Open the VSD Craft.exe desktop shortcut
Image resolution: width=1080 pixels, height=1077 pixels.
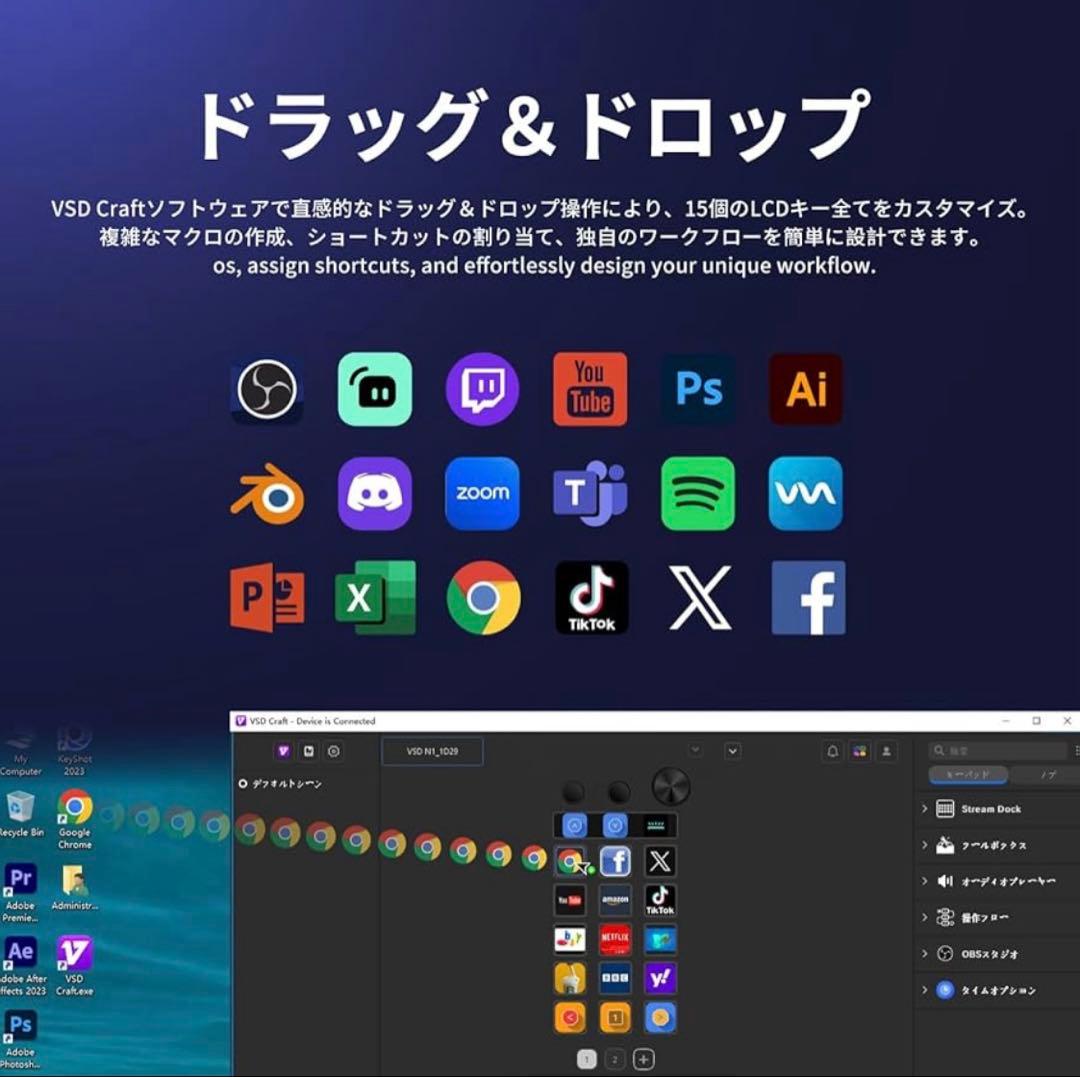click(x=74, y=965)
